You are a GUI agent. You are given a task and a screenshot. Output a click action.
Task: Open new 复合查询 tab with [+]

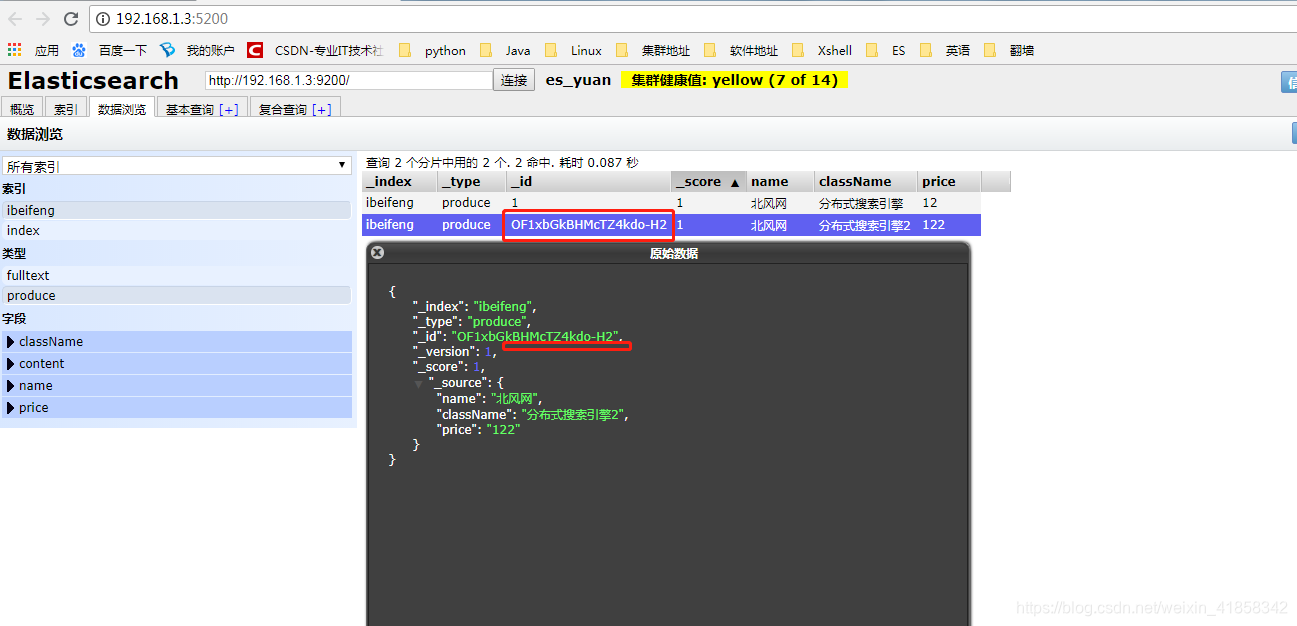(322, 110)
